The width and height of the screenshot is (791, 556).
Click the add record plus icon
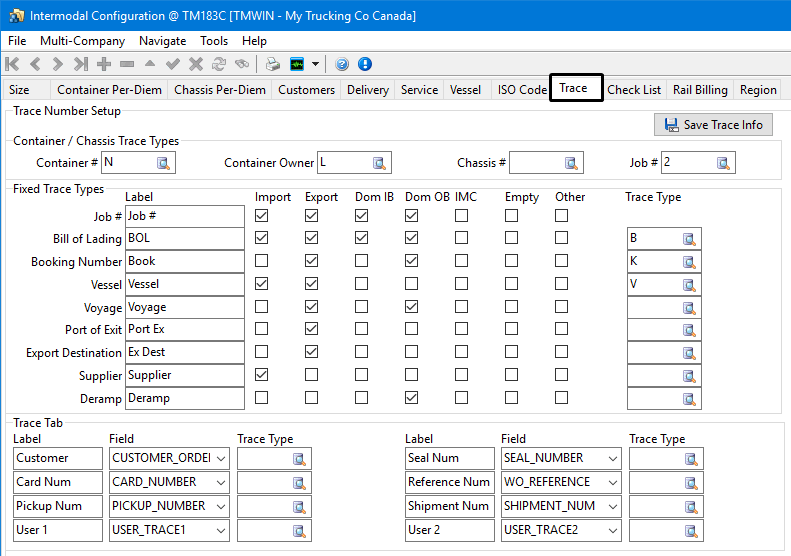(104, 64)
